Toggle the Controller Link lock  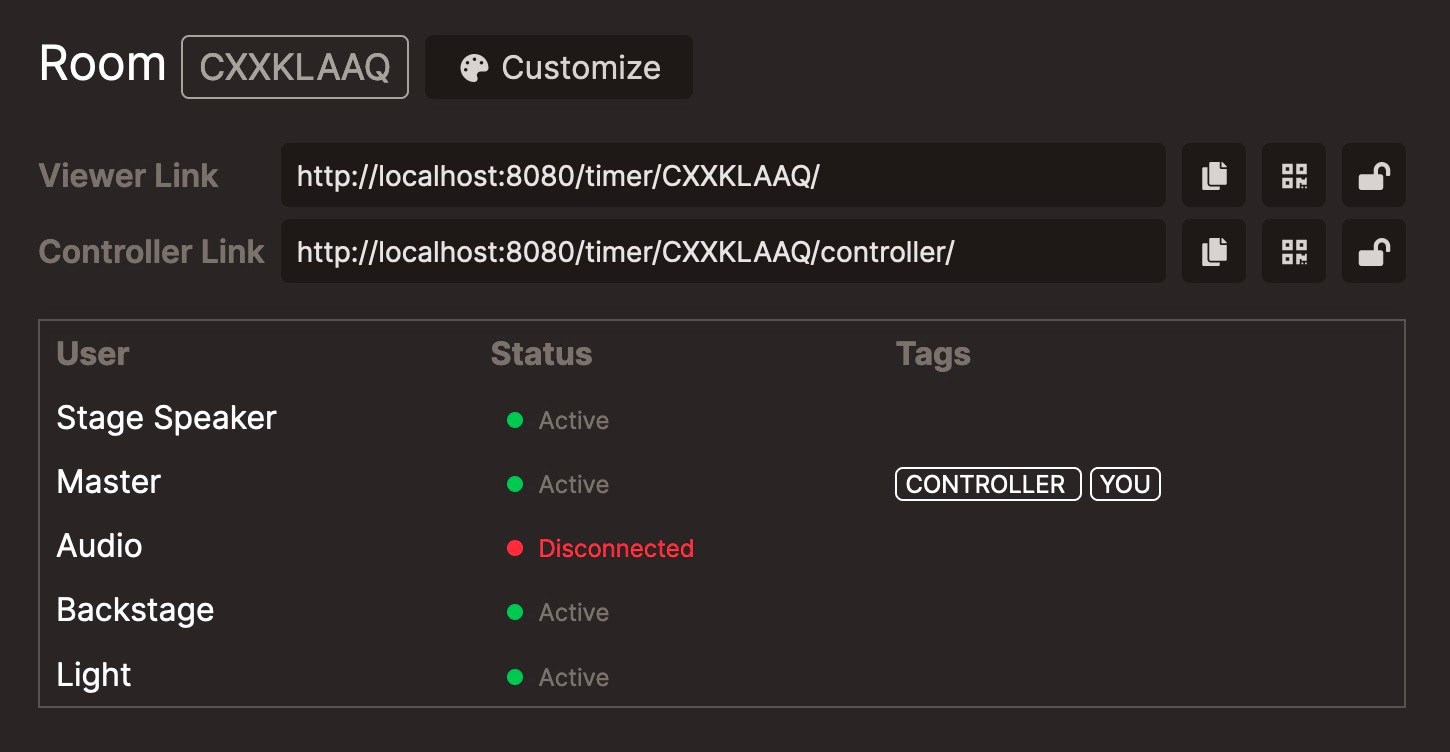[x=1373, y=251]
